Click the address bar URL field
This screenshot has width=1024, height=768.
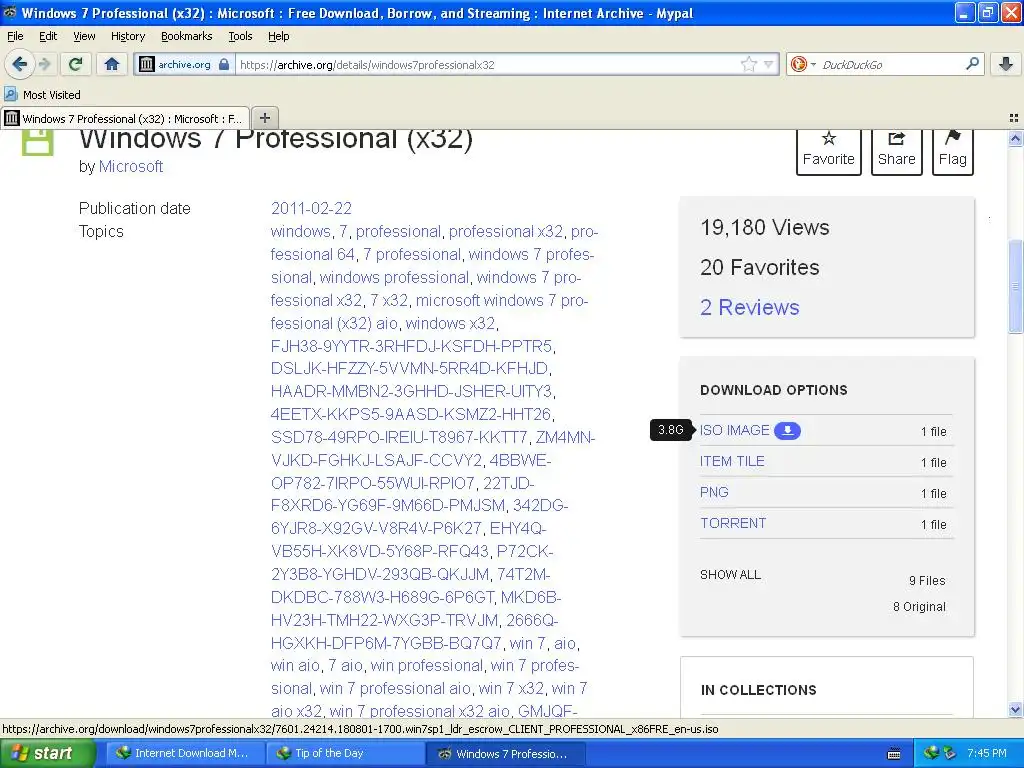tap(487, 65)
